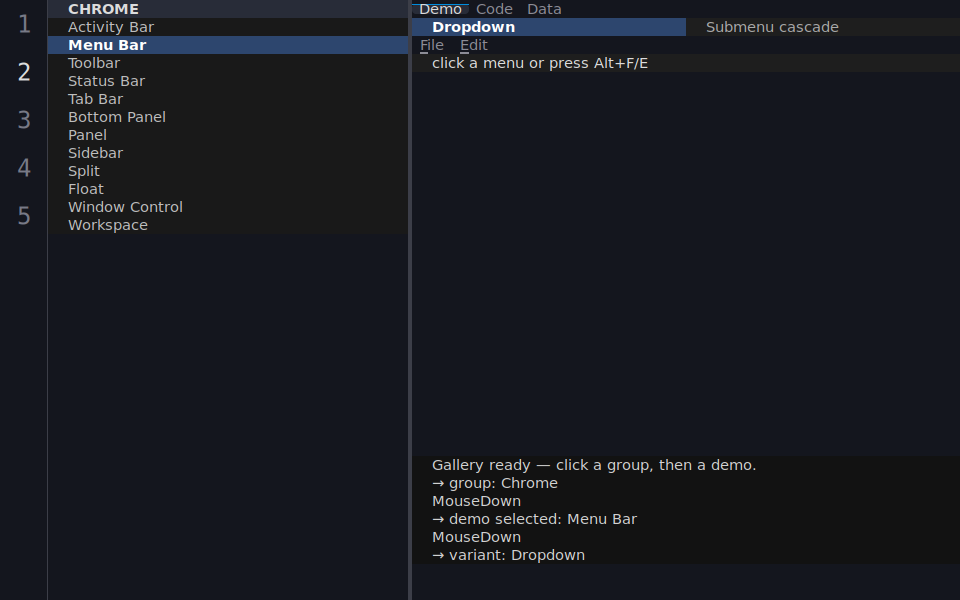
Task: Open the Edit menu
Action: coord(473,45)
